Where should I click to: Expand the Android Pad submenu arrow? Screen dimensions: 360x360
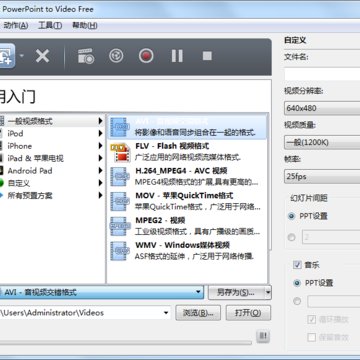point(100,171)
